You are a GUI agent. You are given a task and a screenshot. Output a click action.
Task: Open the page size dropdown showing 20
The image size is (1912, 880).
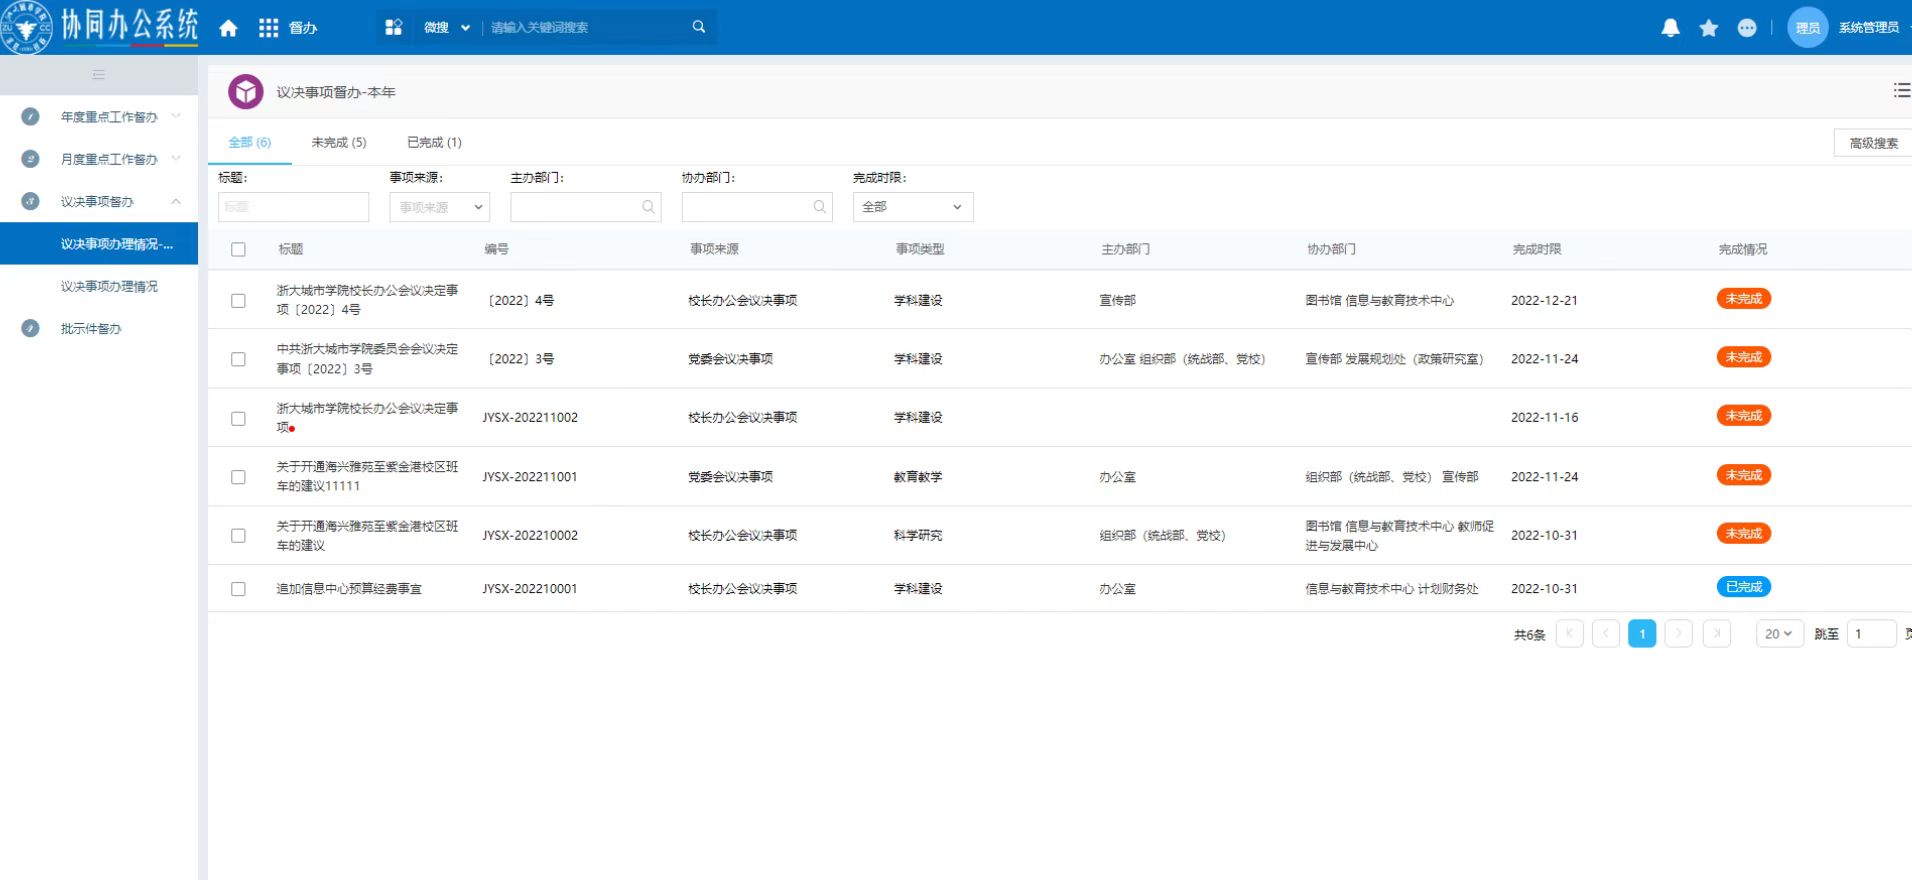pyautogui.click(x=1779, y=634)
